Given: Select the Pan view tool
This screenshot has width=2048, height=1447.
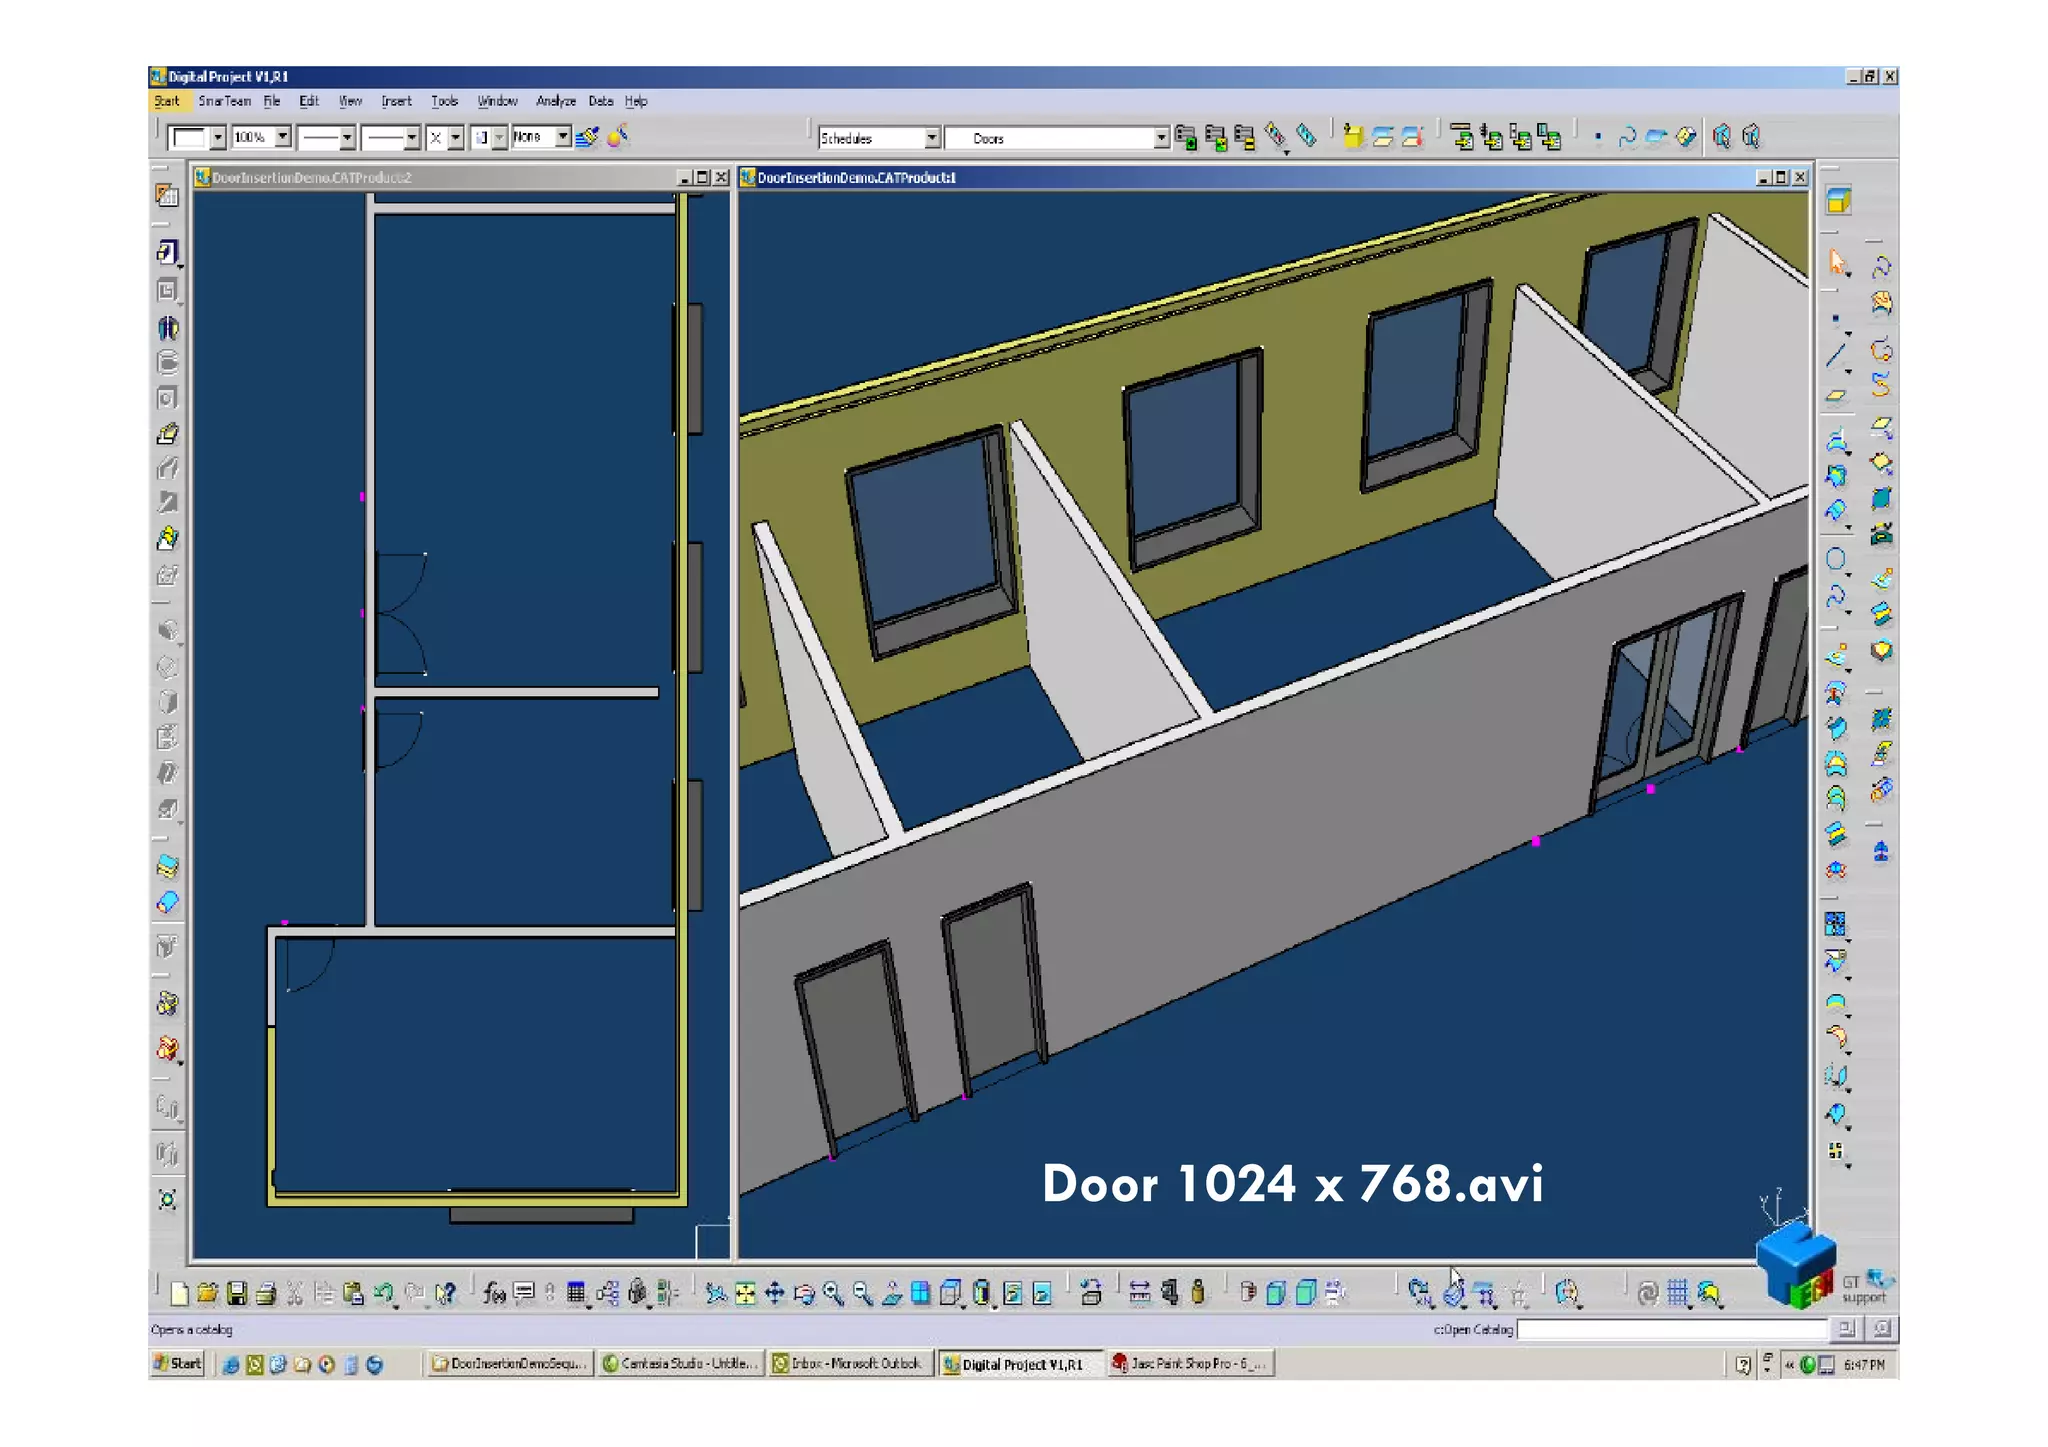Looking at the screenshot, I should pos(775,1294).
